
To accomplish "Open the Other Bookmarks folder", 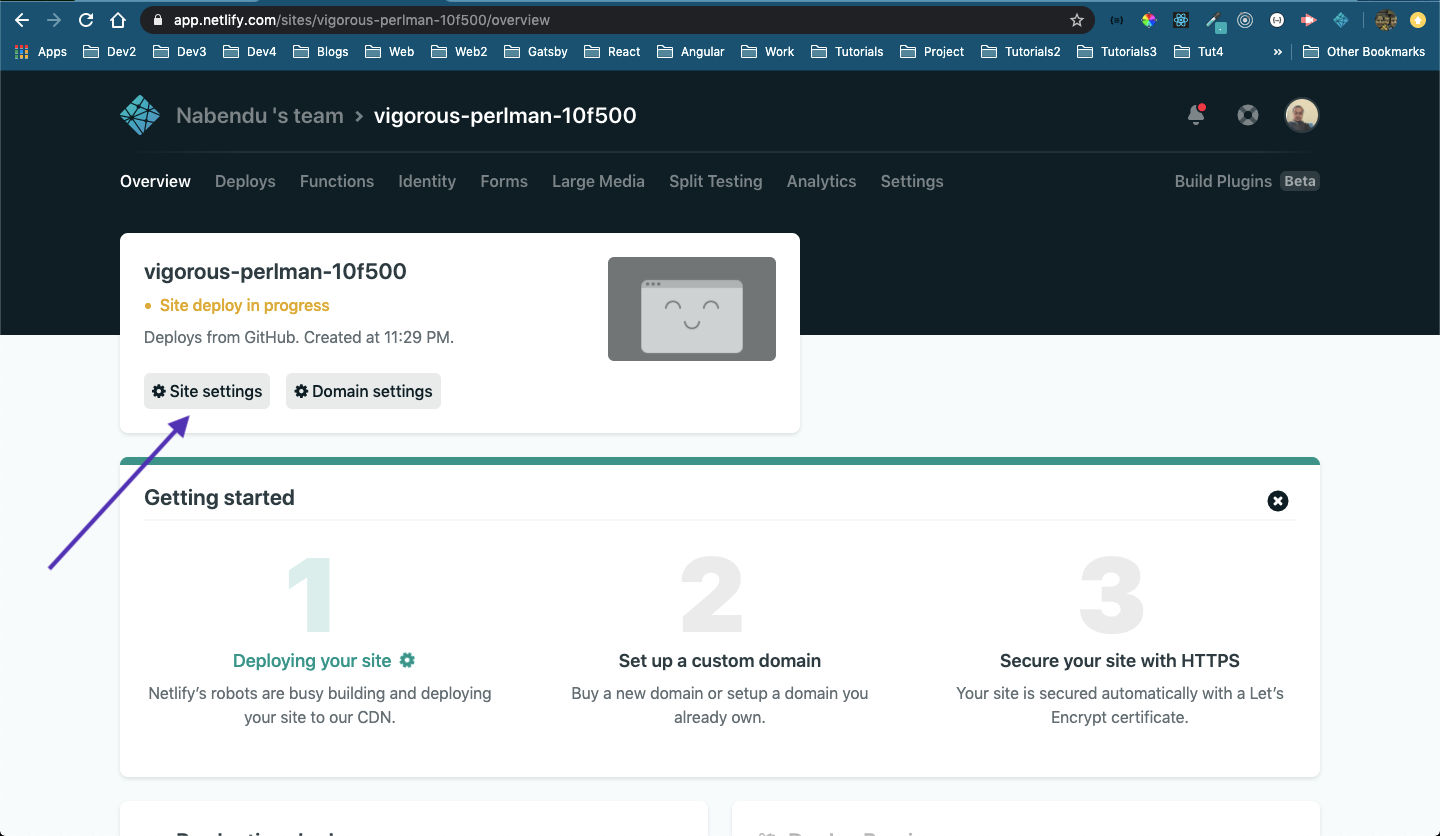I will tap(1363, 51).
